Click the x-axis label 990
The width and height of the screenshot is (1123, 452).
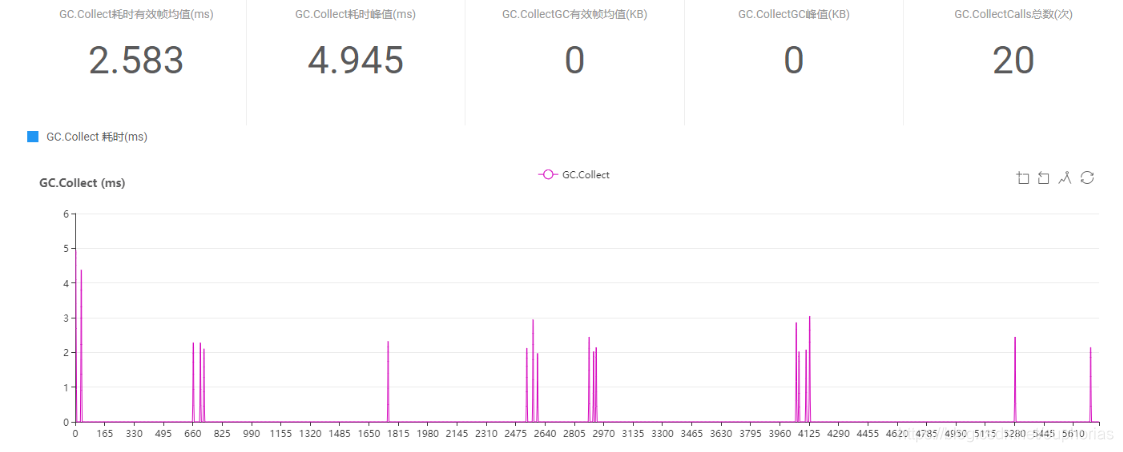coord(251,433)
